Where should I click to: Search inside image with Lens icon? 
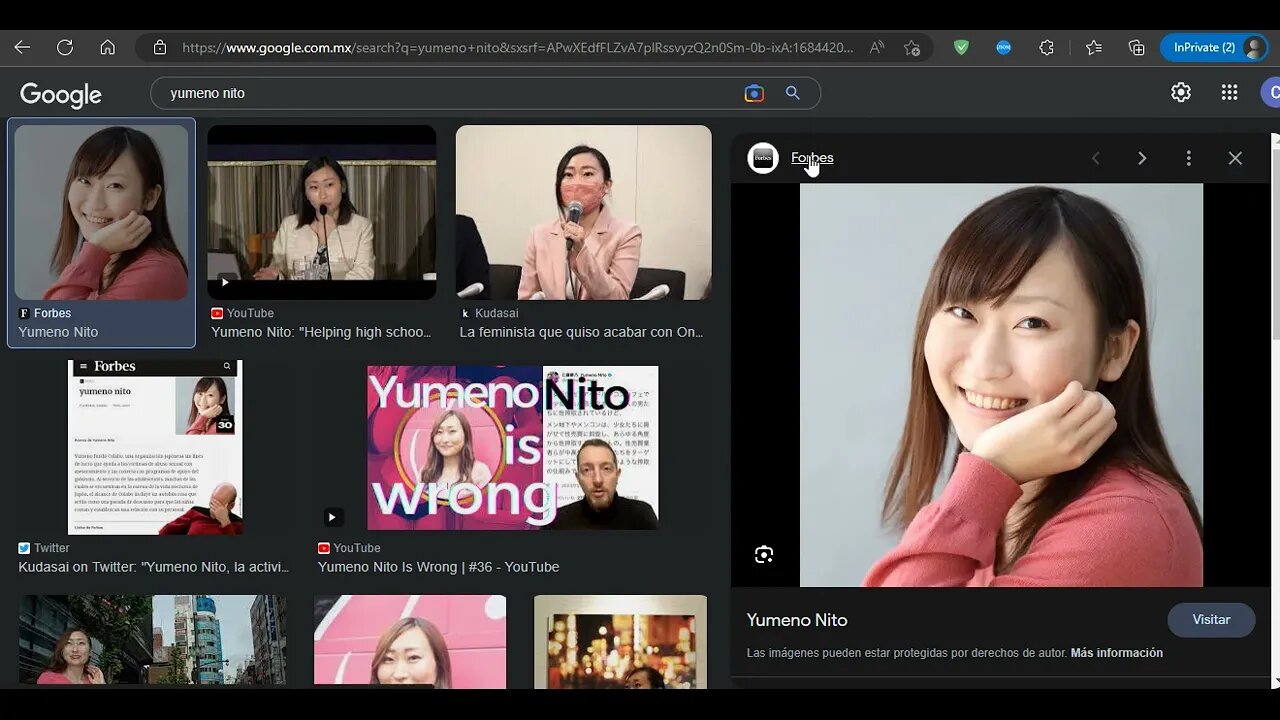pos(764,555)
